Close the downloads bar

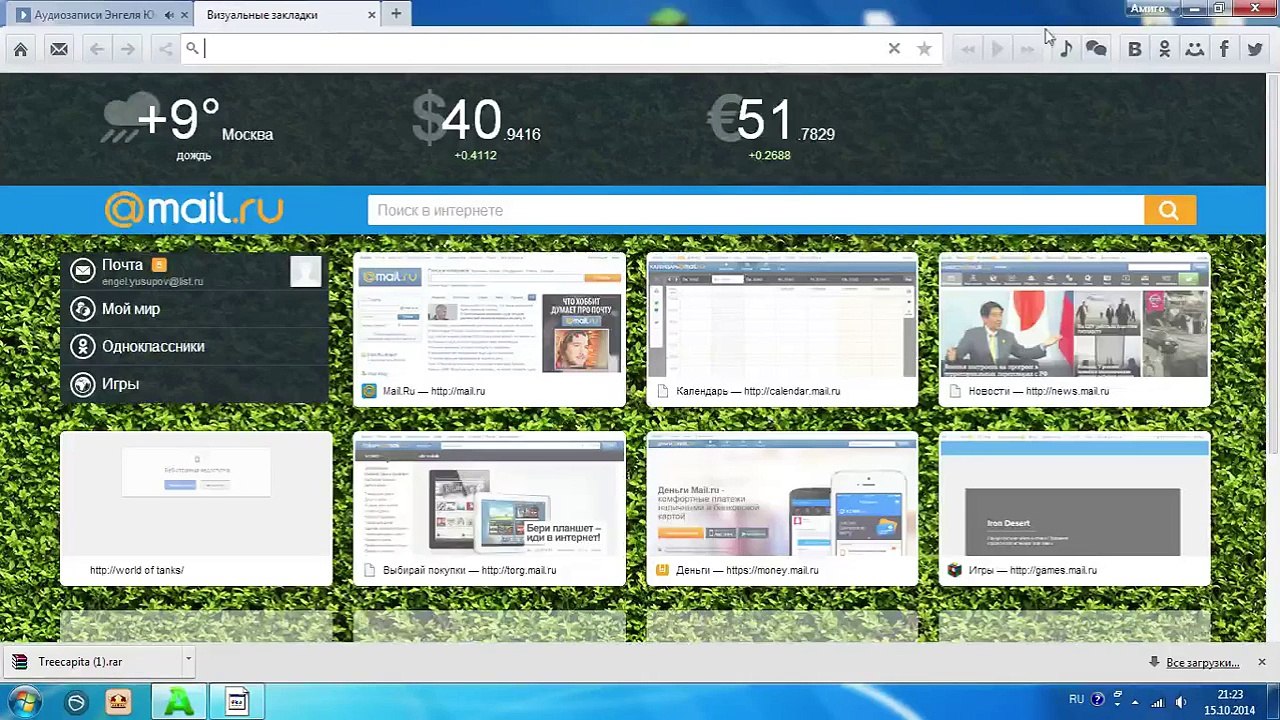point(1262,662)
